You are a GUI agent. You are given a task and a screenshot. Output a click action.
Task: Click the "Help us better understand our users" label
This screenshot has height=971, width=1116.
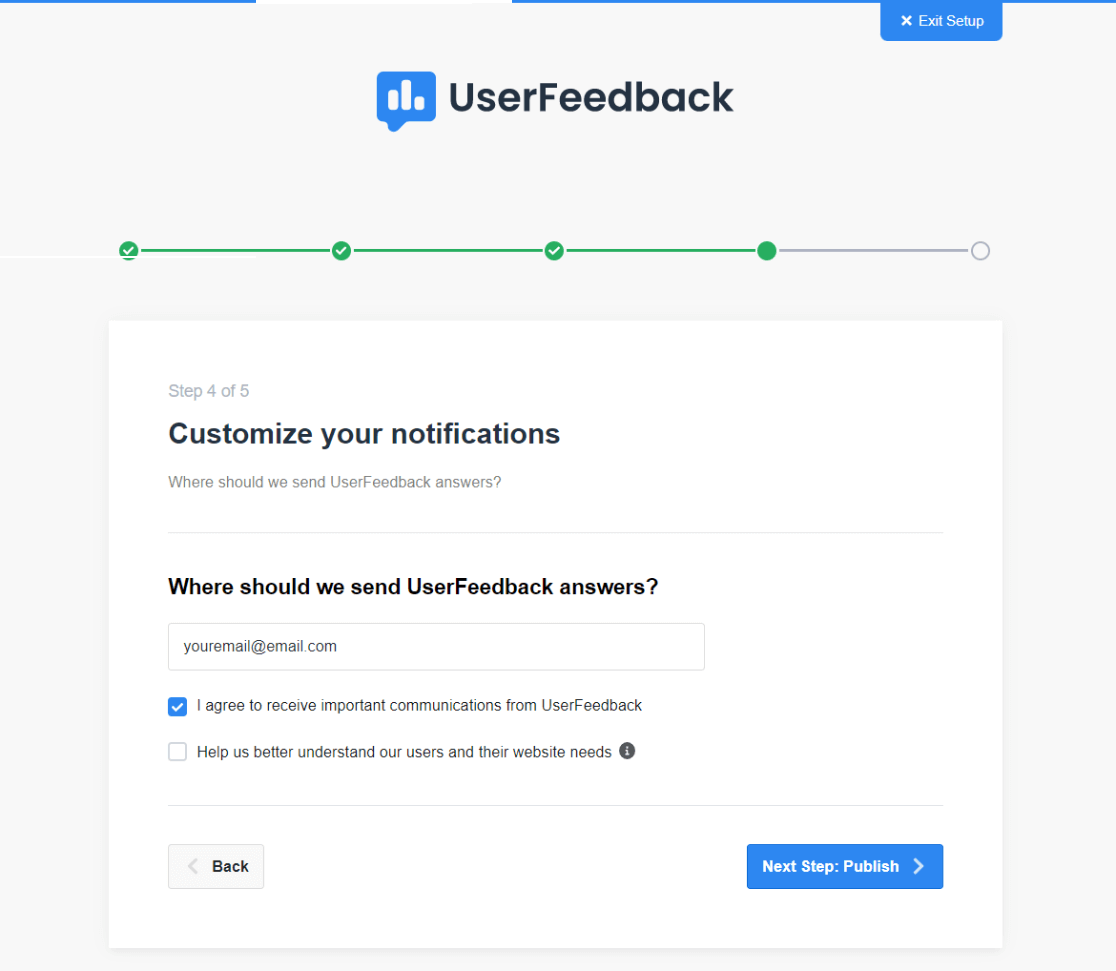(404, 752)
